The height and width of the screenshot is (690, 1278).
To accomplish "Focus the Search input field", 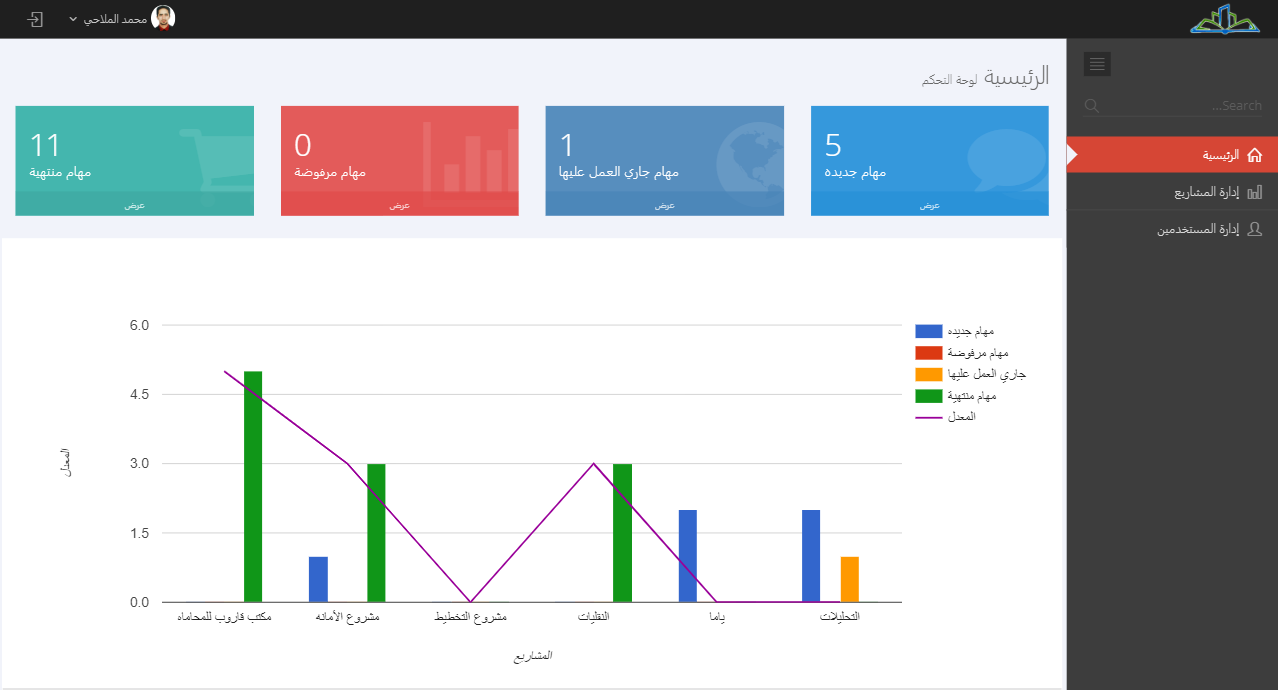I will pyautogui.click(x=1173, y=105).
